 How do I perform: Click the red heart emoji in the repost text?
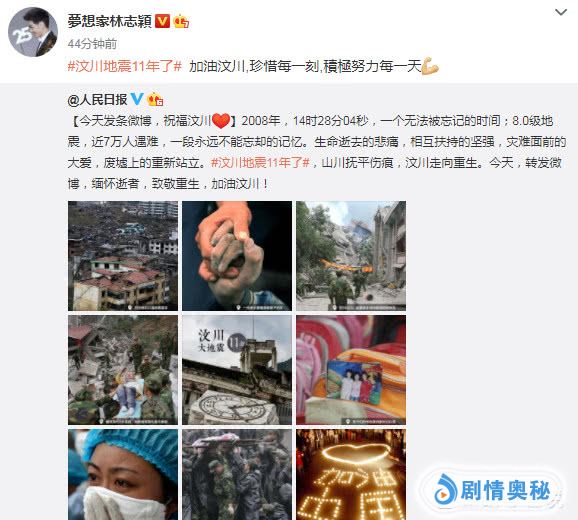click(x=221, y=121)
